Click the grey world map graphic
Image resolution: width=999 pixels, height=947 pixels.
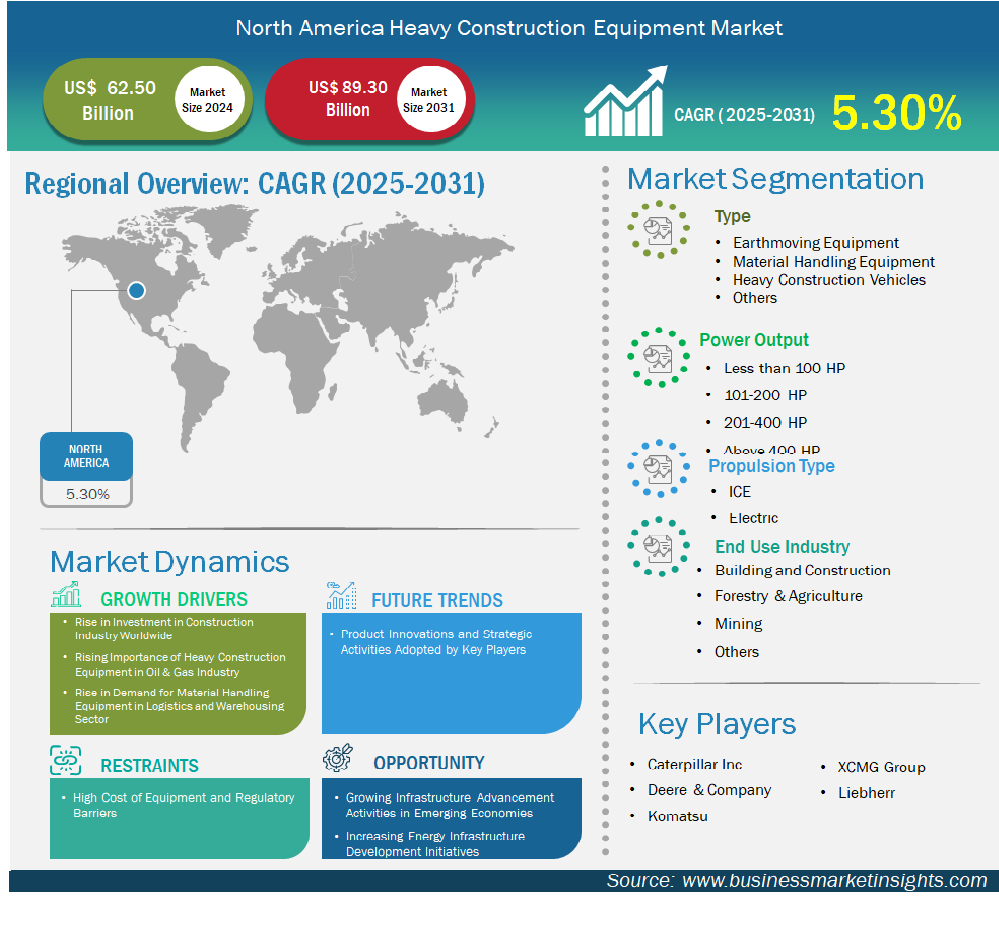point(288,327)
